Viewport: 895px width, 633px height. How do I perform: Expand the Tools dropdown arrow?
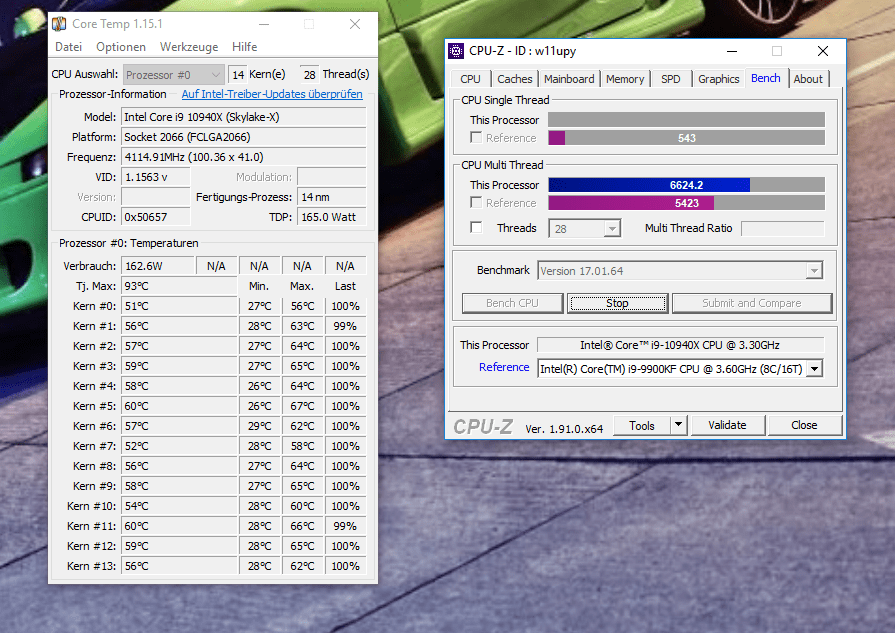[678, 425]
